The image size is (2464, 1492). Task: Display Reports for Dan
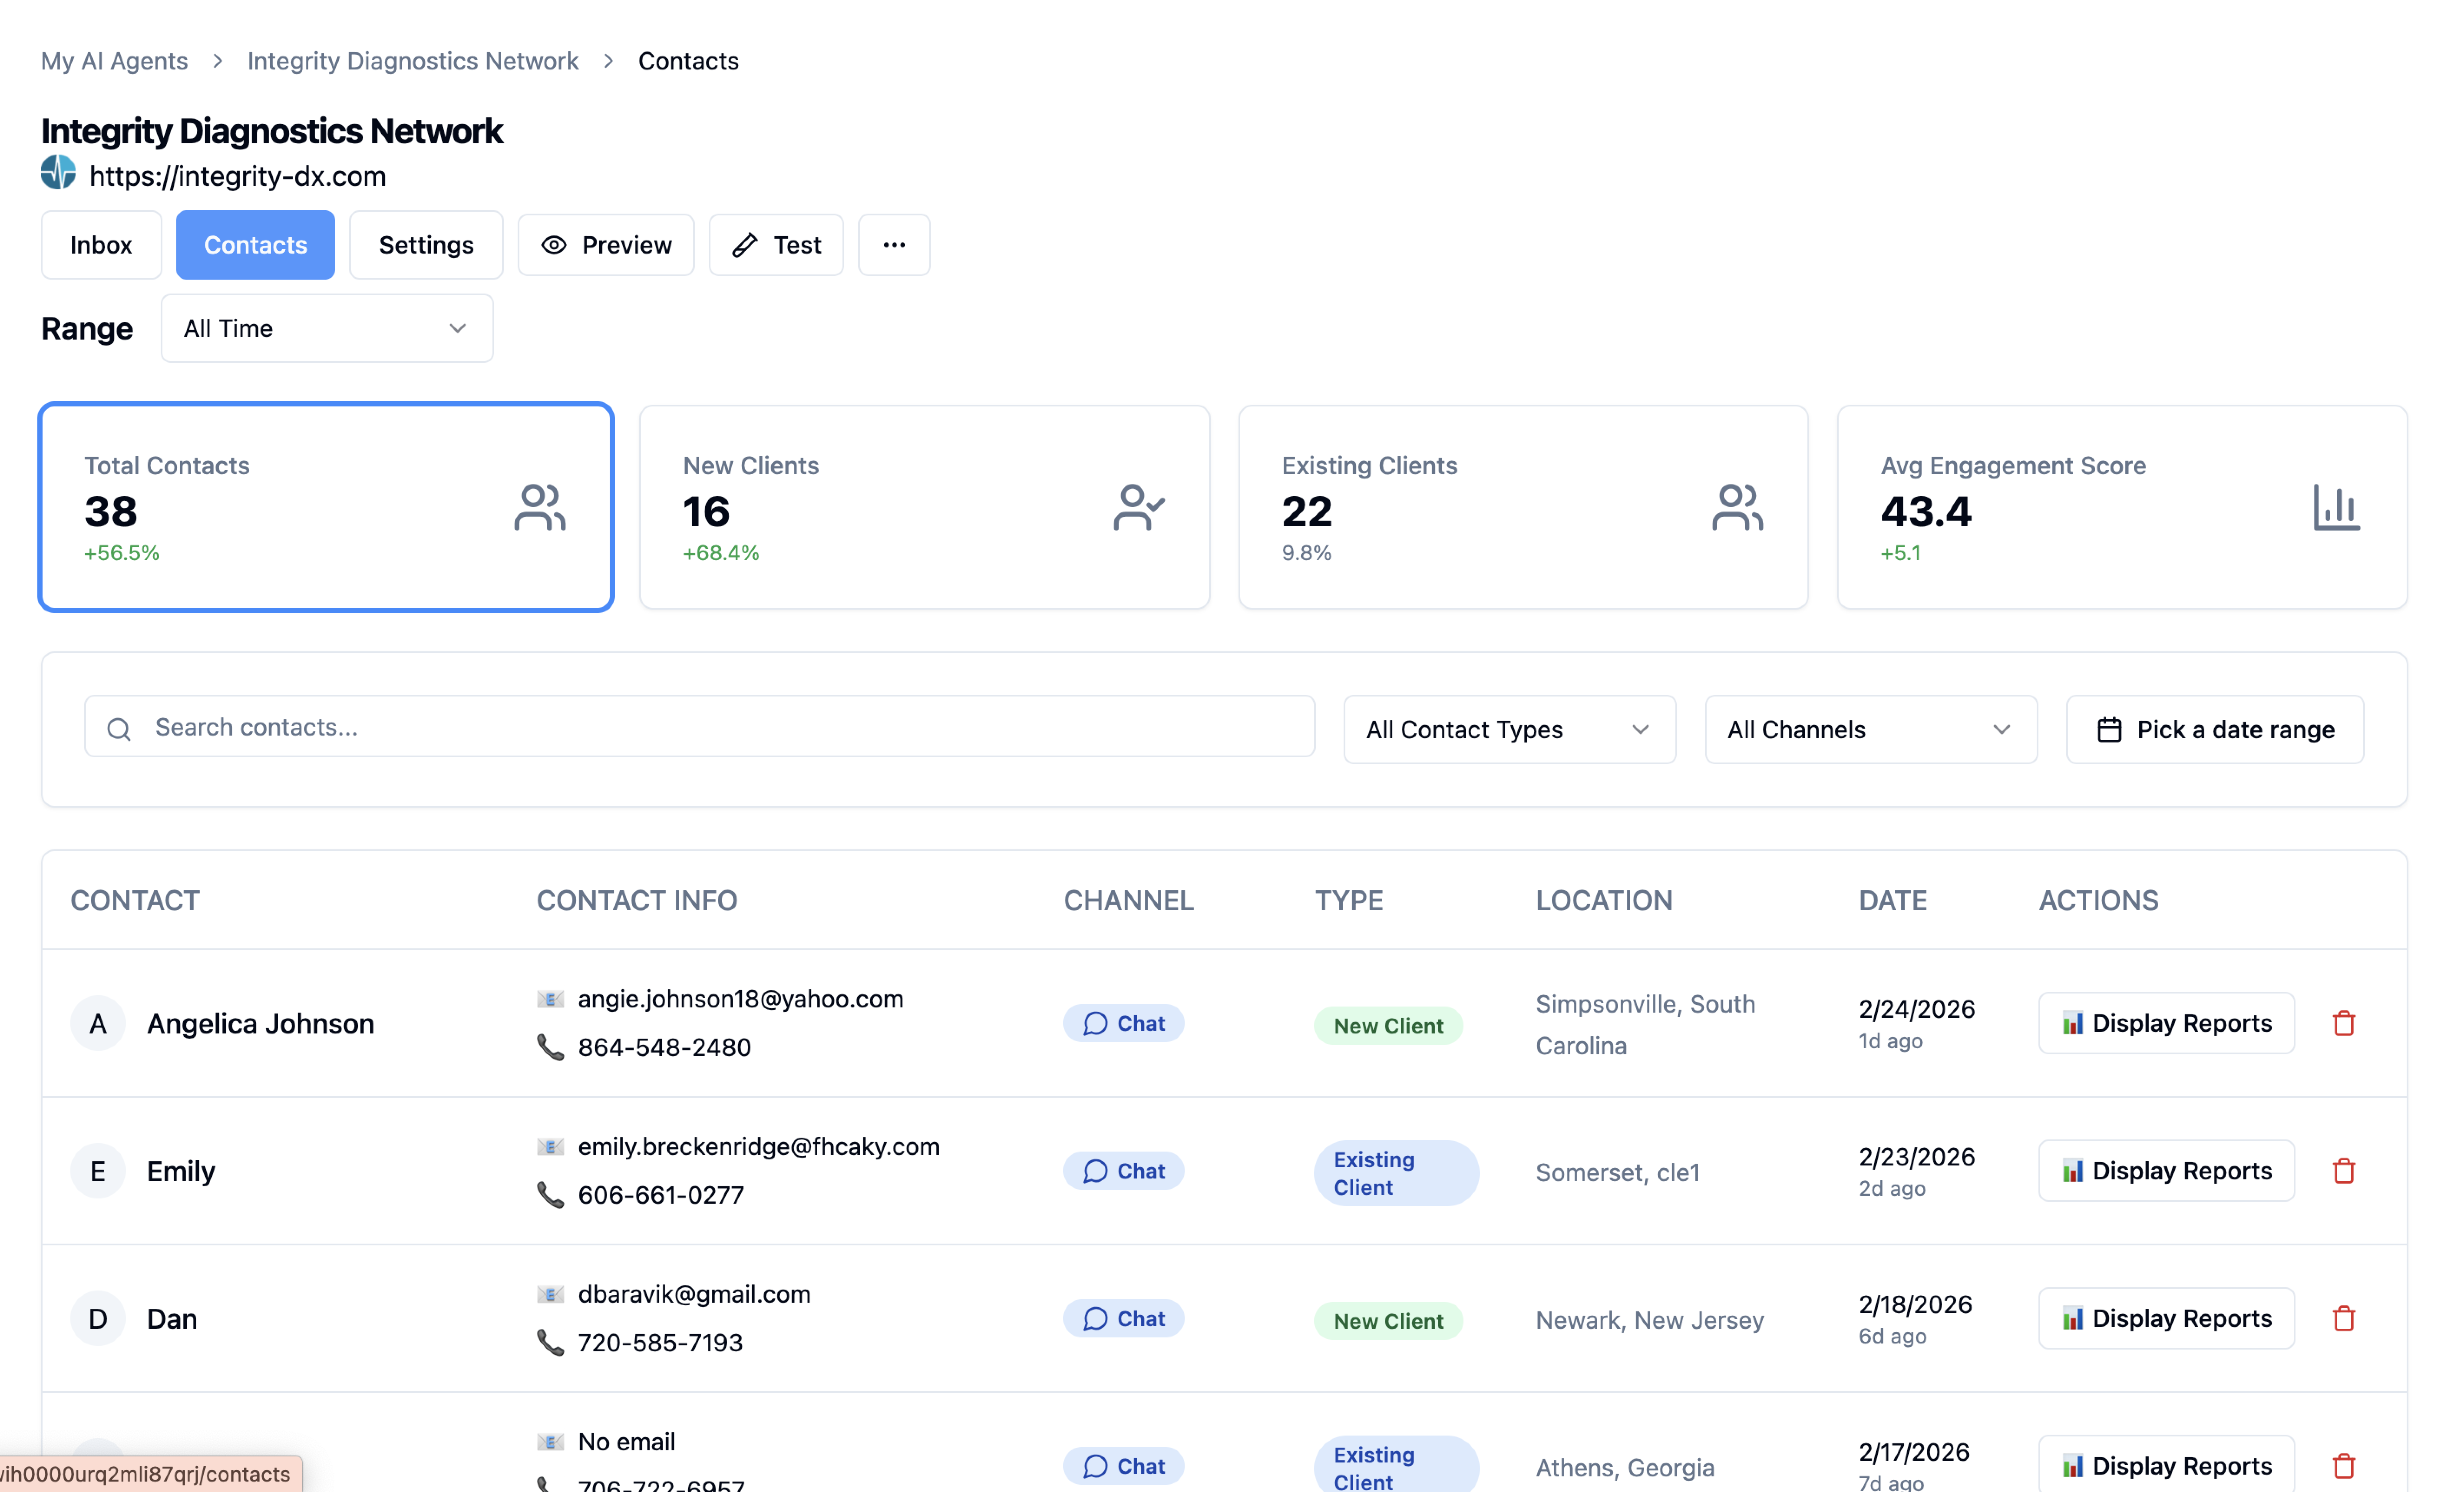pos(2166,1318)
